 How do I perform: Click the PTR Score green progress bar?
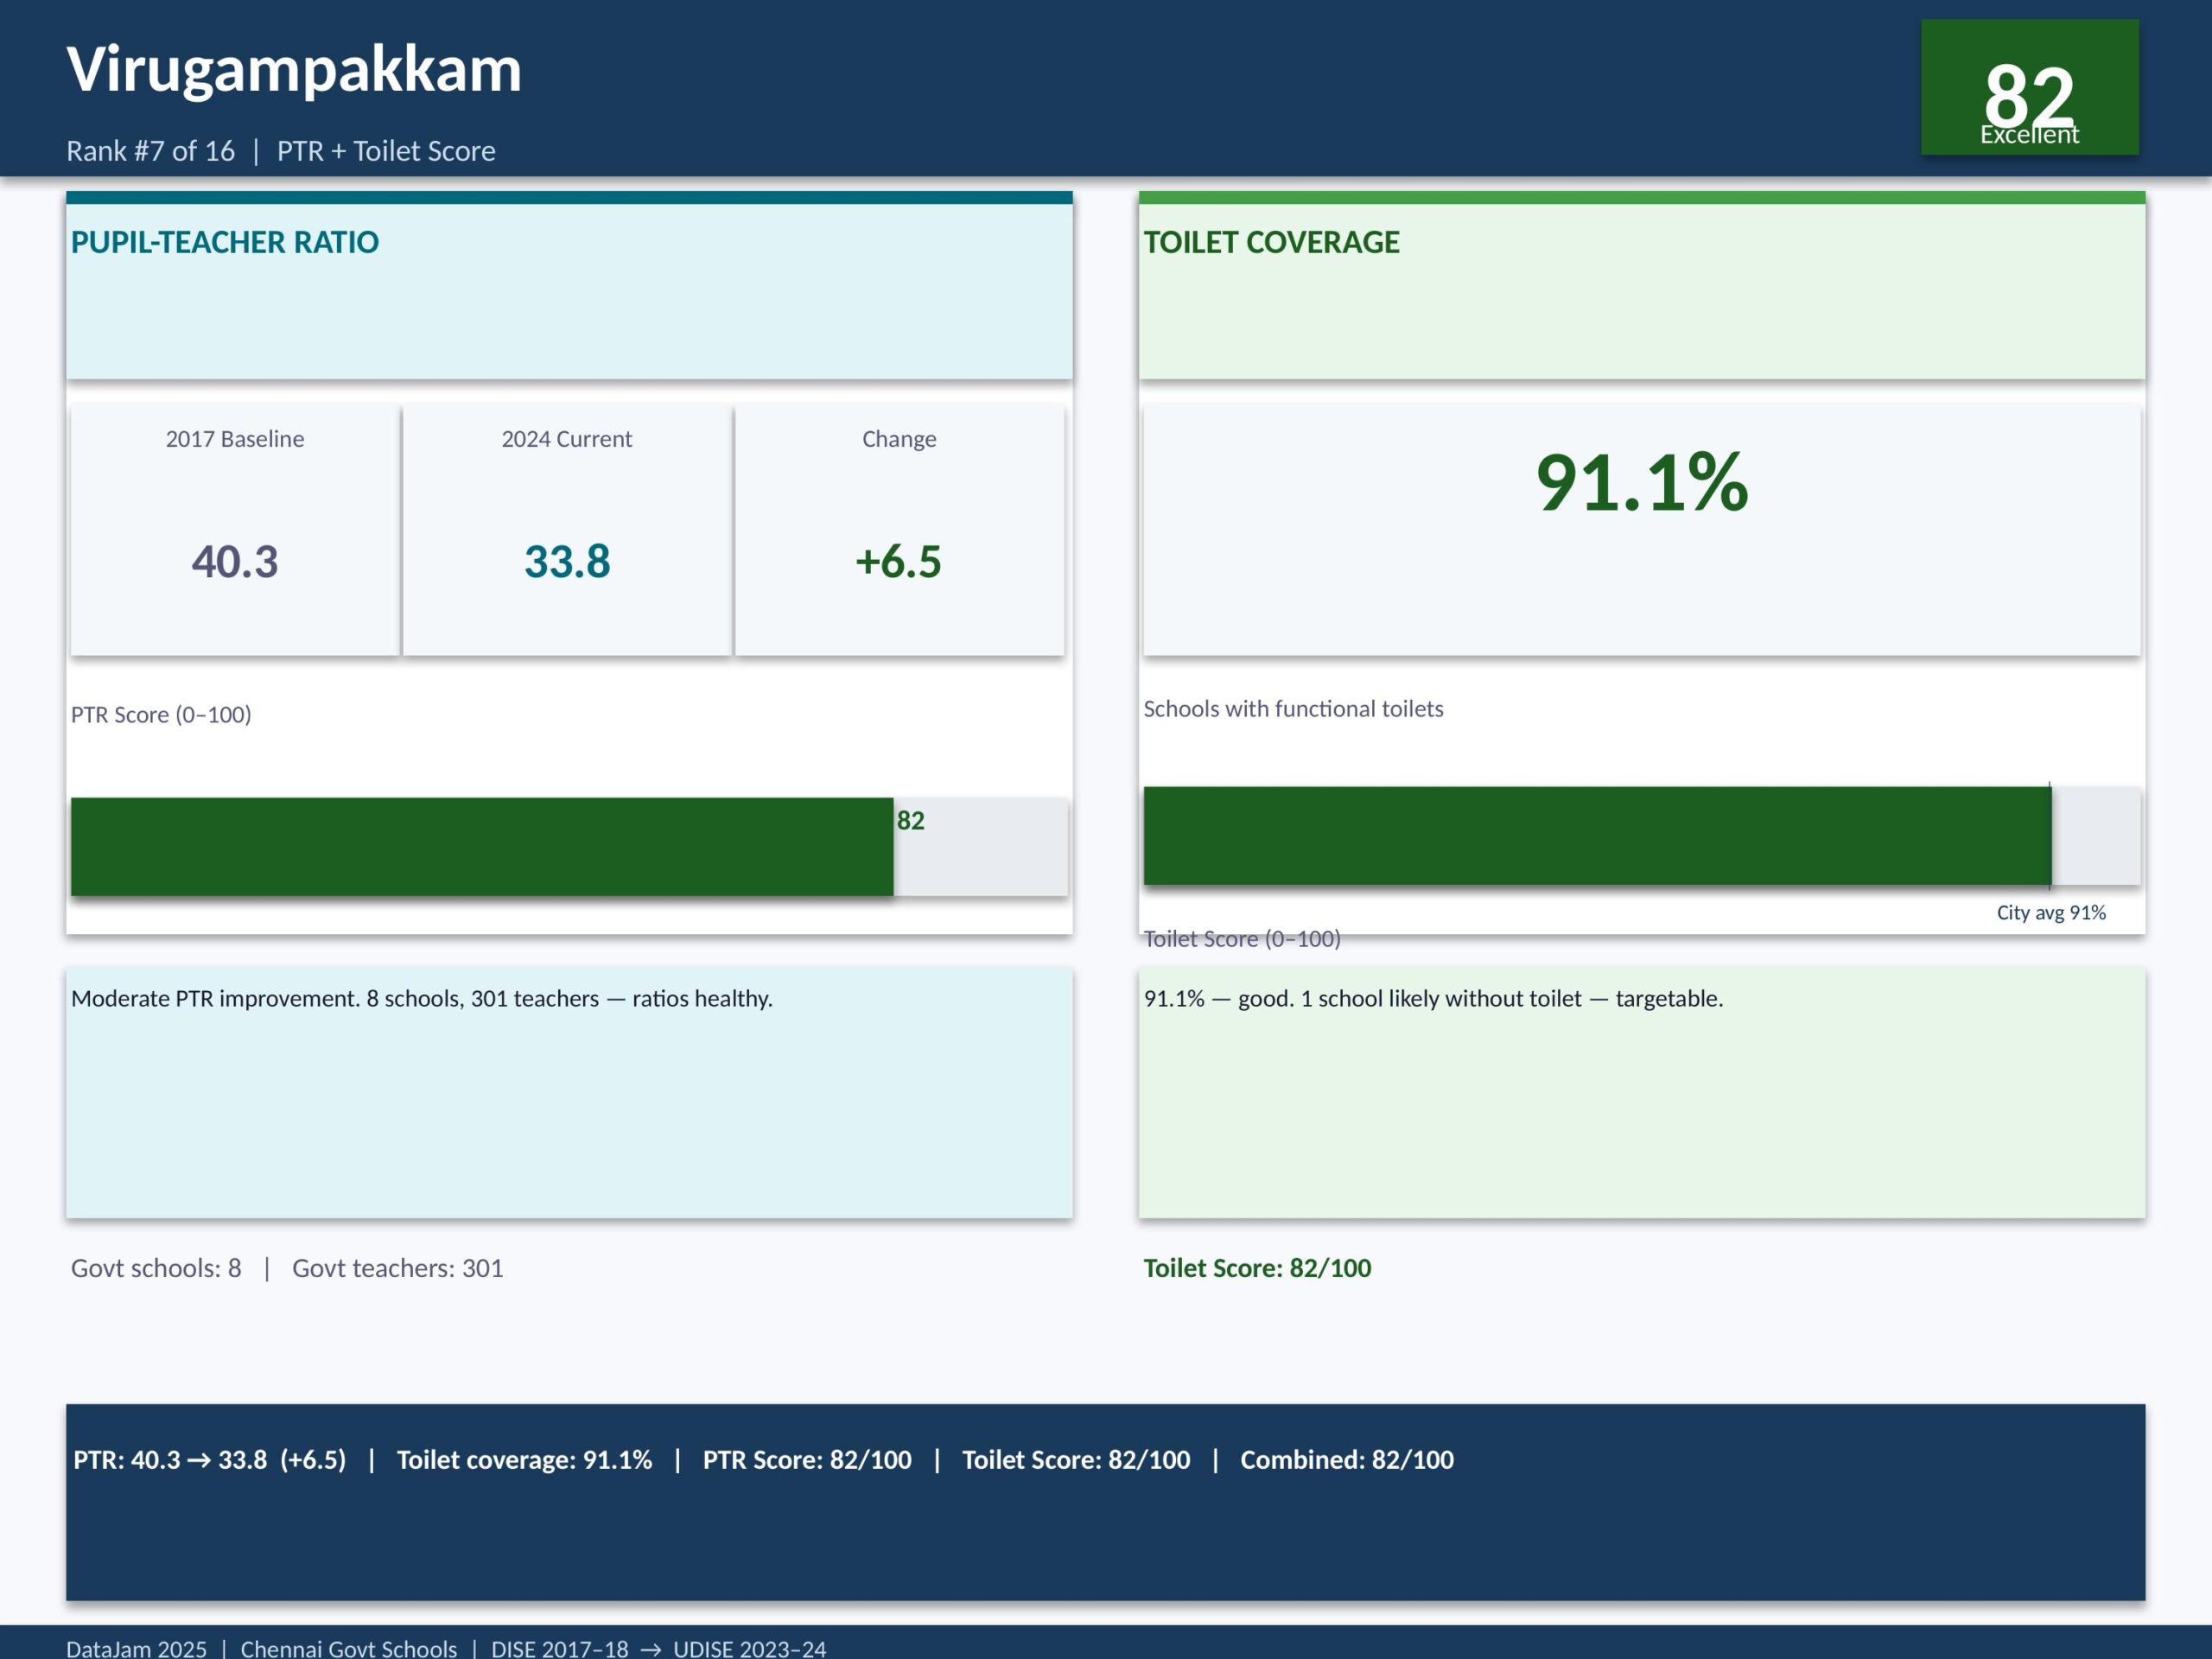tap(482, 846)
